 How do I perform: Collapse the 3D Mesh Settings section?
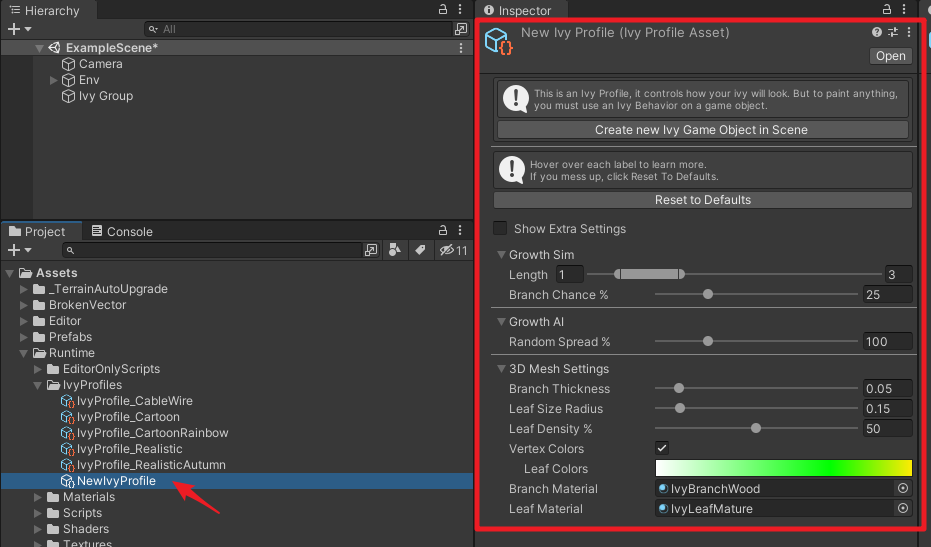501,369
